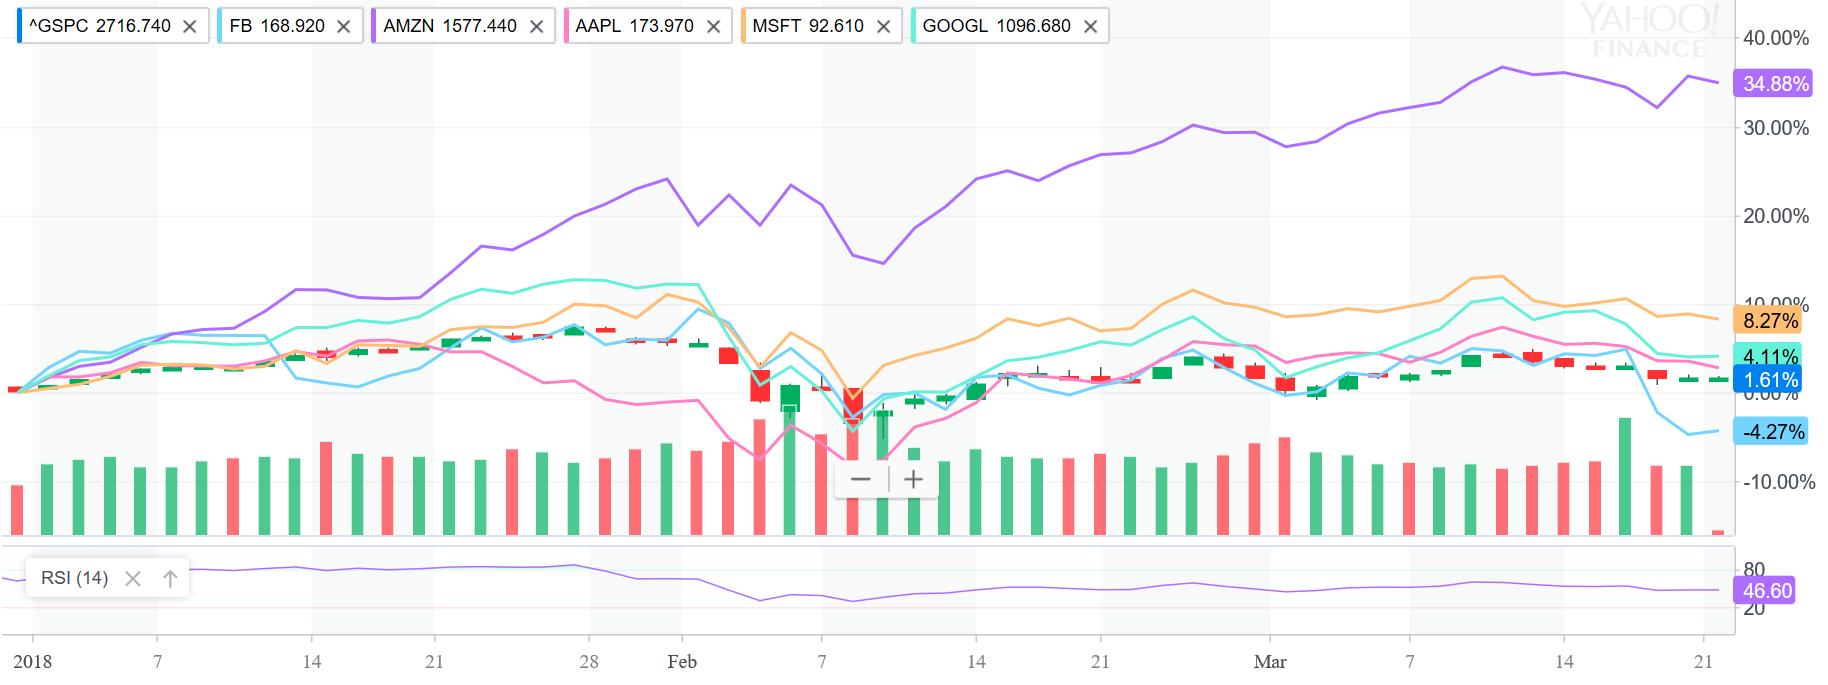Viewport: 1828px width, 685px height.
Task: Remove the MSFT comparison symbol
Action: 883,26
